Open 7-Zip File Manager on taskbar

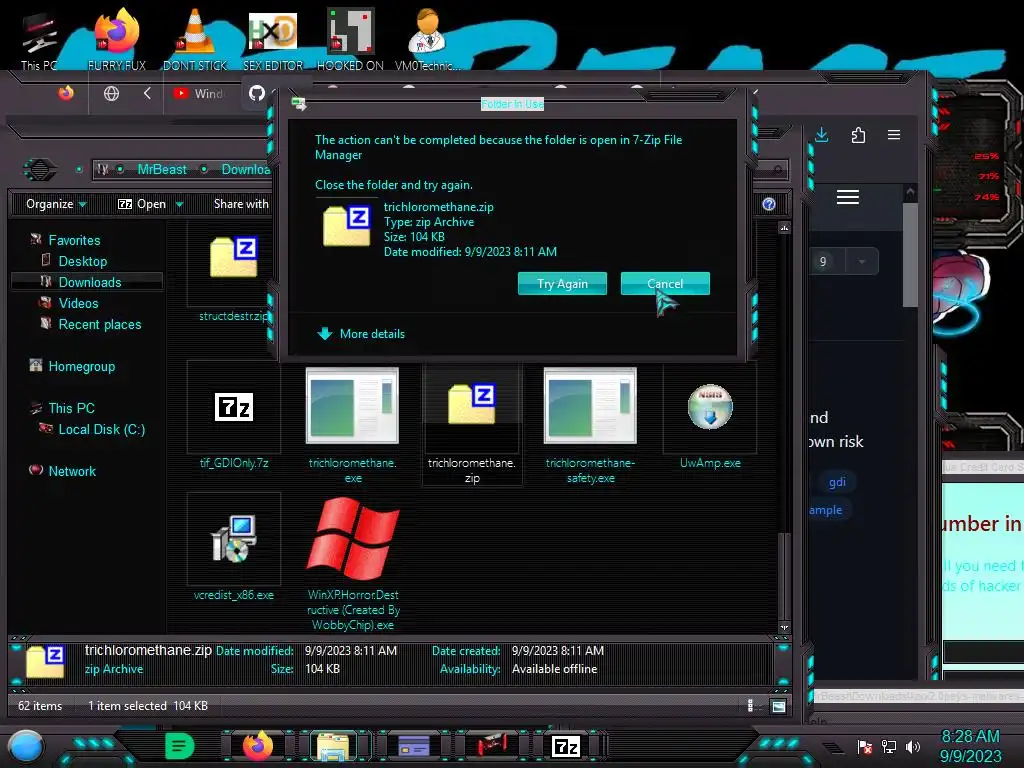click(566, 746)
